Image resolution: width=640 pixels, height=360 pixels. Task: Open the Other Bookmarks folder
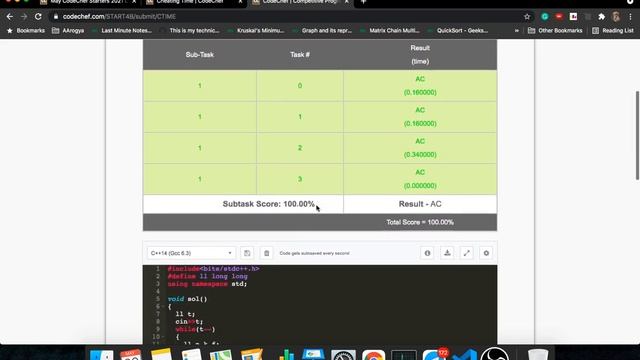click(x=555, y=31)
